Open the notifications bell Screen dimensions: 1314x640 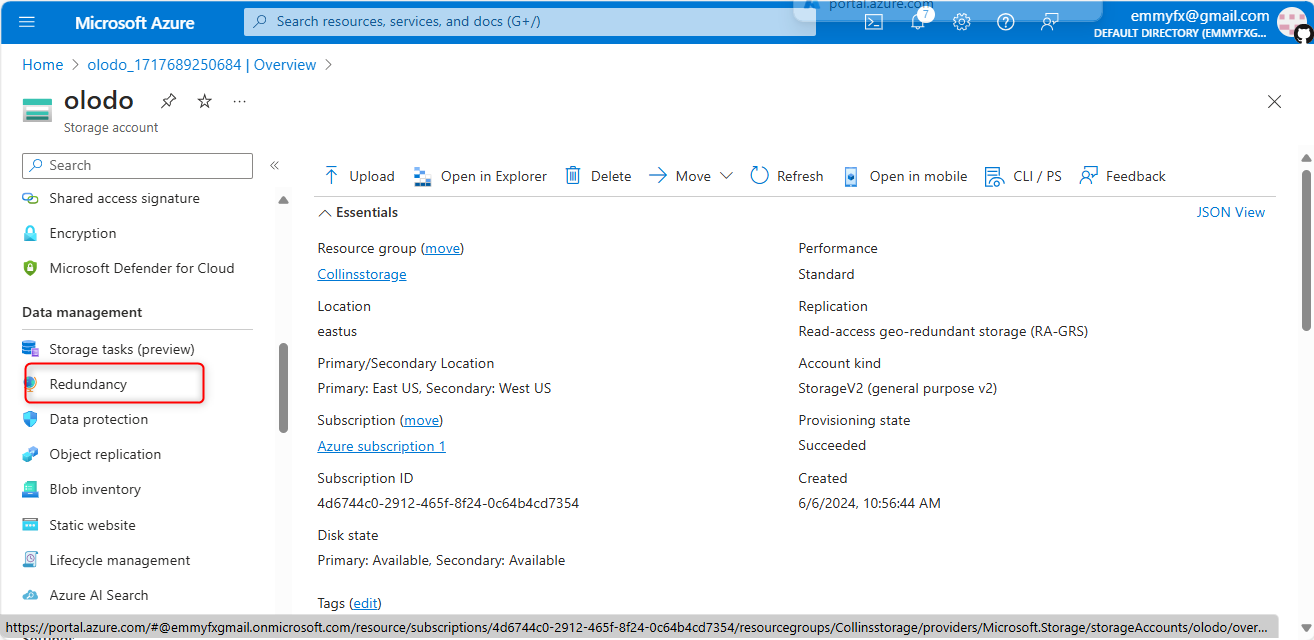click(x=918, y=22)
